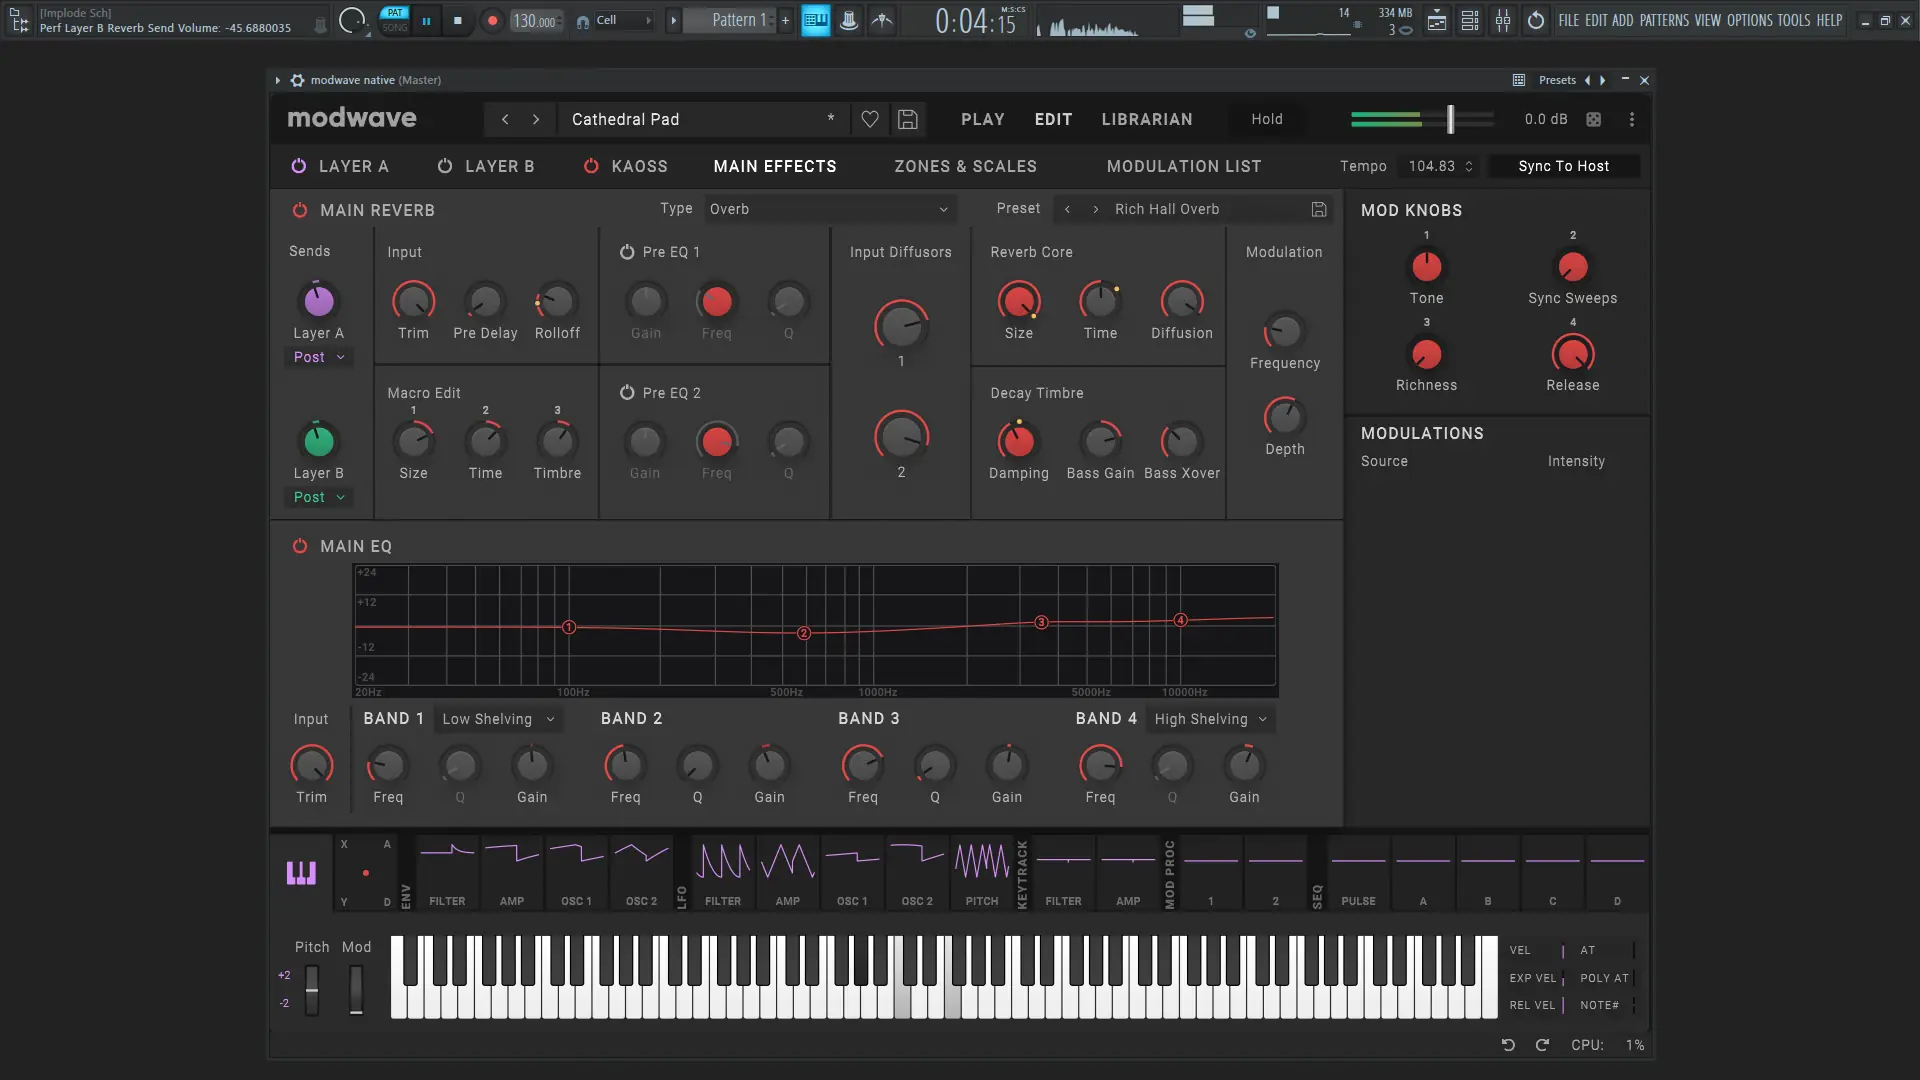Click the Sync To Host button
The width and height of the screenshot is (1920, 1080).
(x=1563, y=166)
